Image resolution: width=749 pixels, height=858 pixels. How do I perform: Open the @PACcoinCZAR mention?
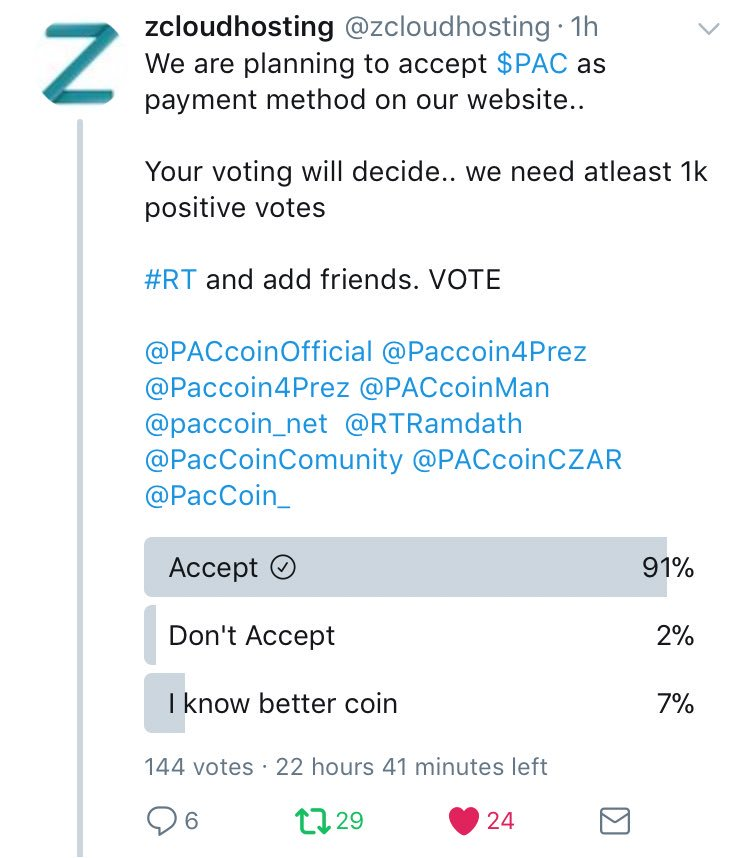pos(517,460)
